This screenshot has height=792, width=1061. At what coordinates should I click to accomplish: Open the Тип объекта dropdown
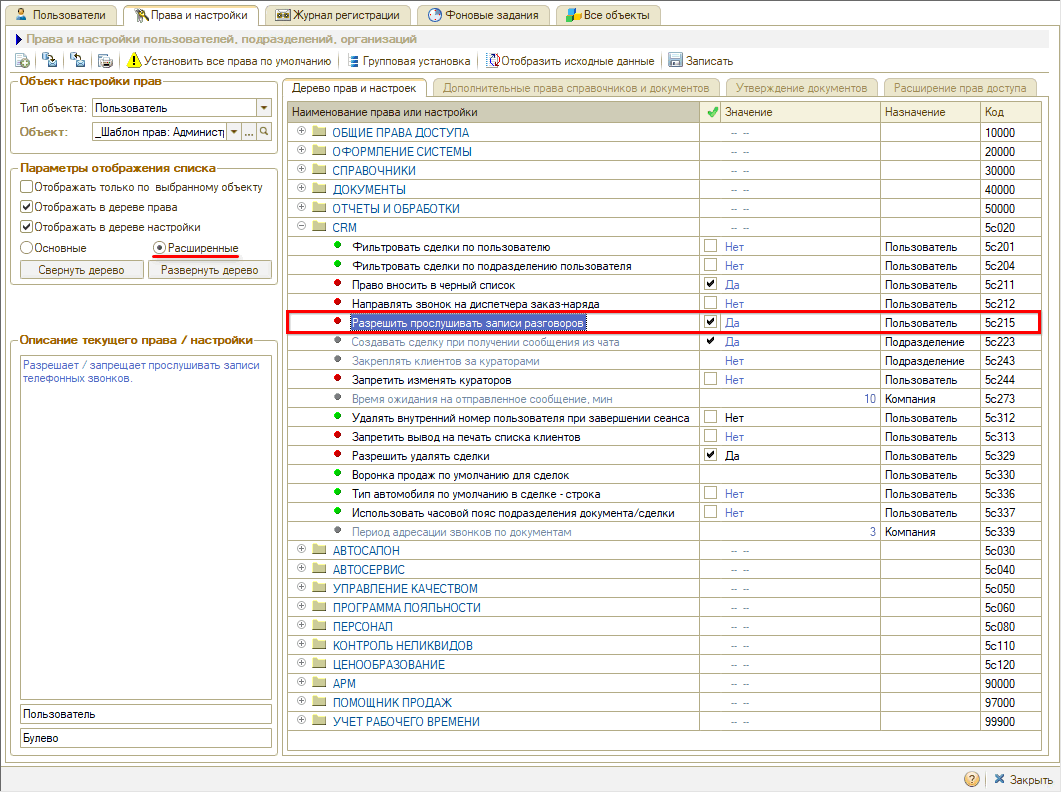point(264,108)
